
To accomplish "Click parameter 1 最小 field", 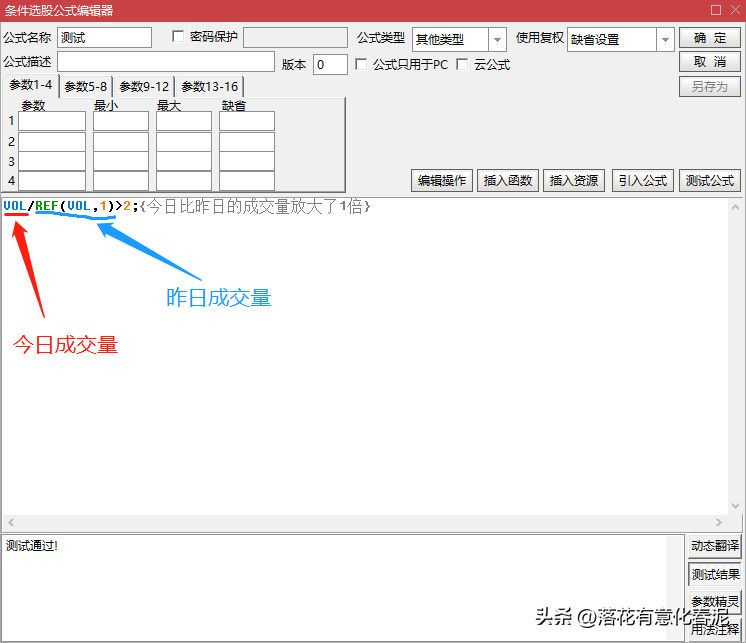I will click(121, 121).
